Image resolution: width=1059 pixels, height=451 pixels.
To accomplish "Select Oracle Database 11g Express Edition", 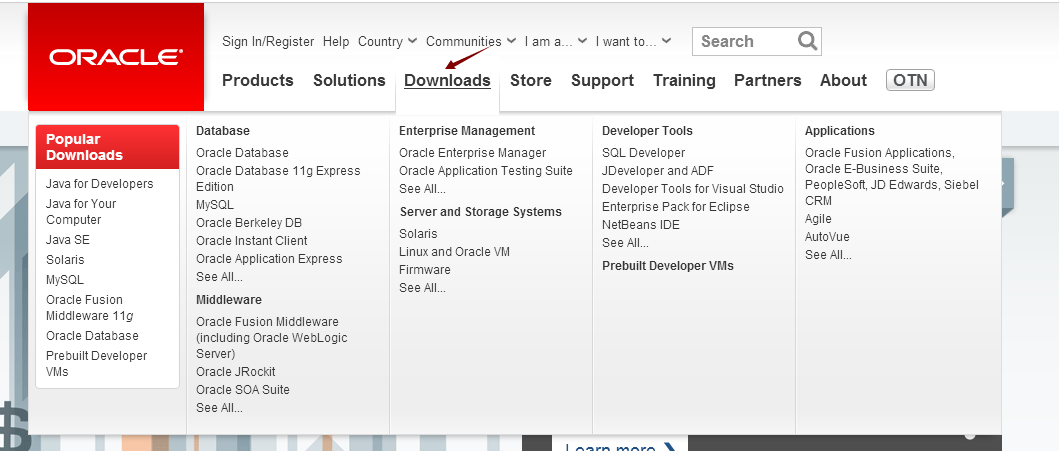I will point(278,178).
